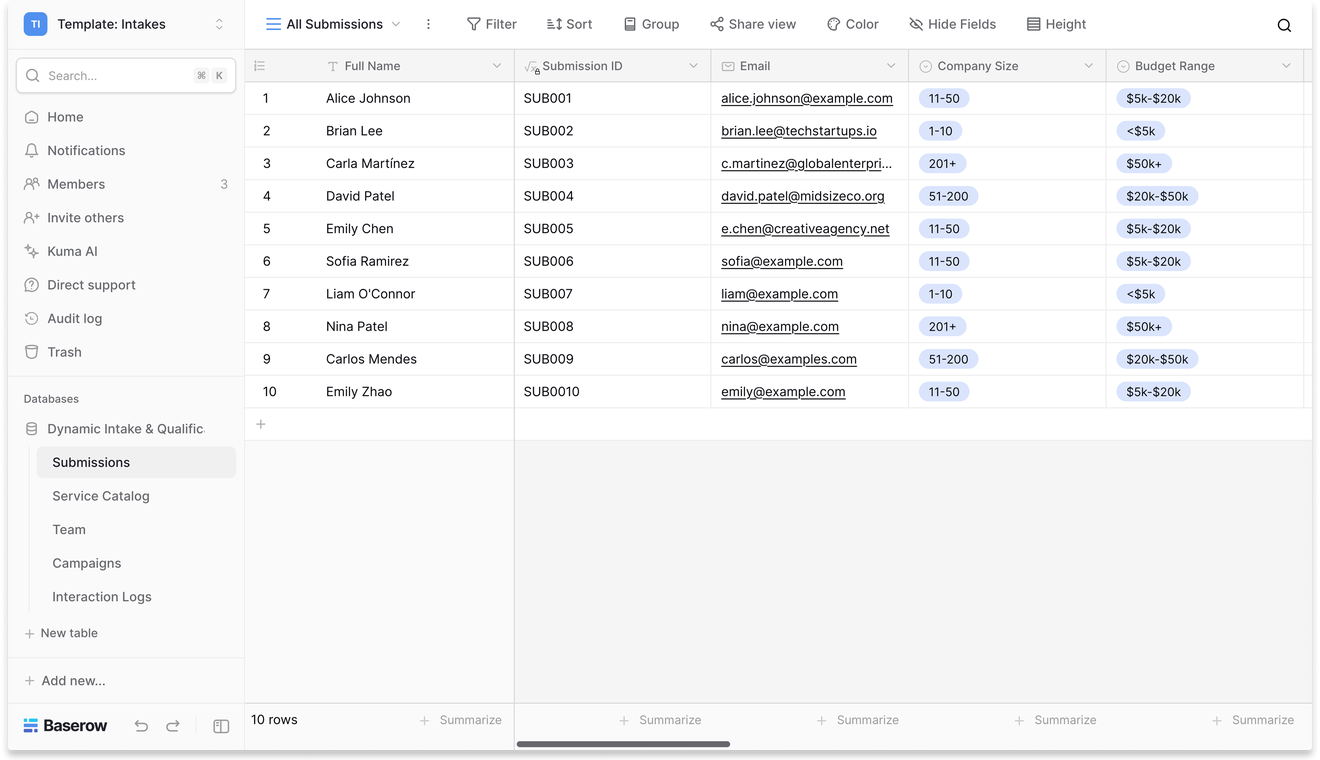This screenshot has height=760, width=1320.
Task: Select the Service Catalog table
Action: click(101, 496)
